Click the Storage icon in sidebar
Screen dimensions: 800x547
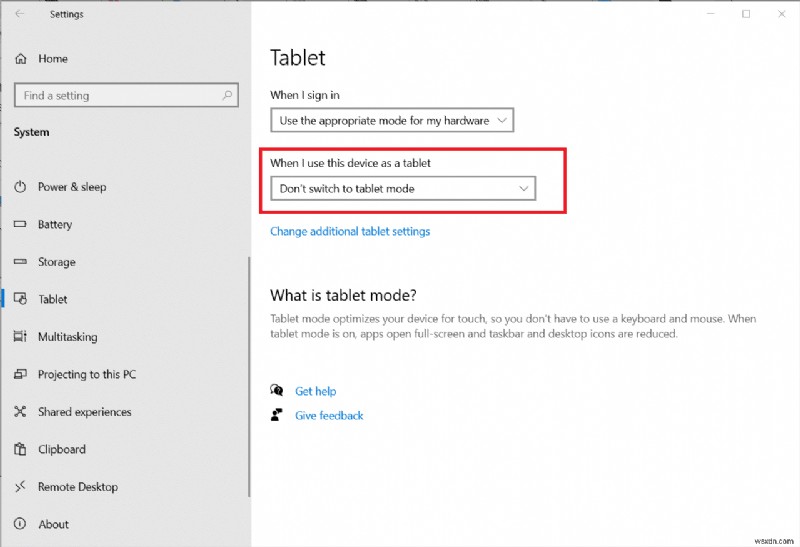coord(20,262)
